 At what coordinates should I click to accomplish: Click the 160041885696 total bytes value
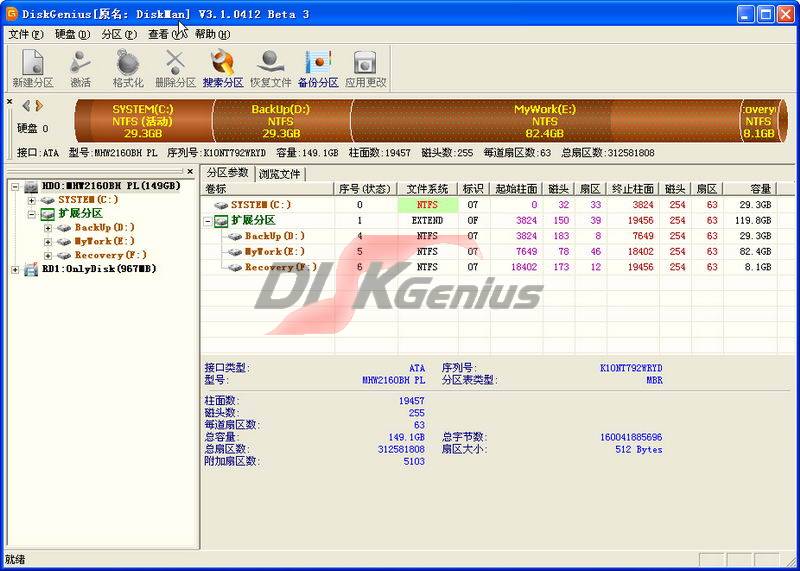[631, 437]
